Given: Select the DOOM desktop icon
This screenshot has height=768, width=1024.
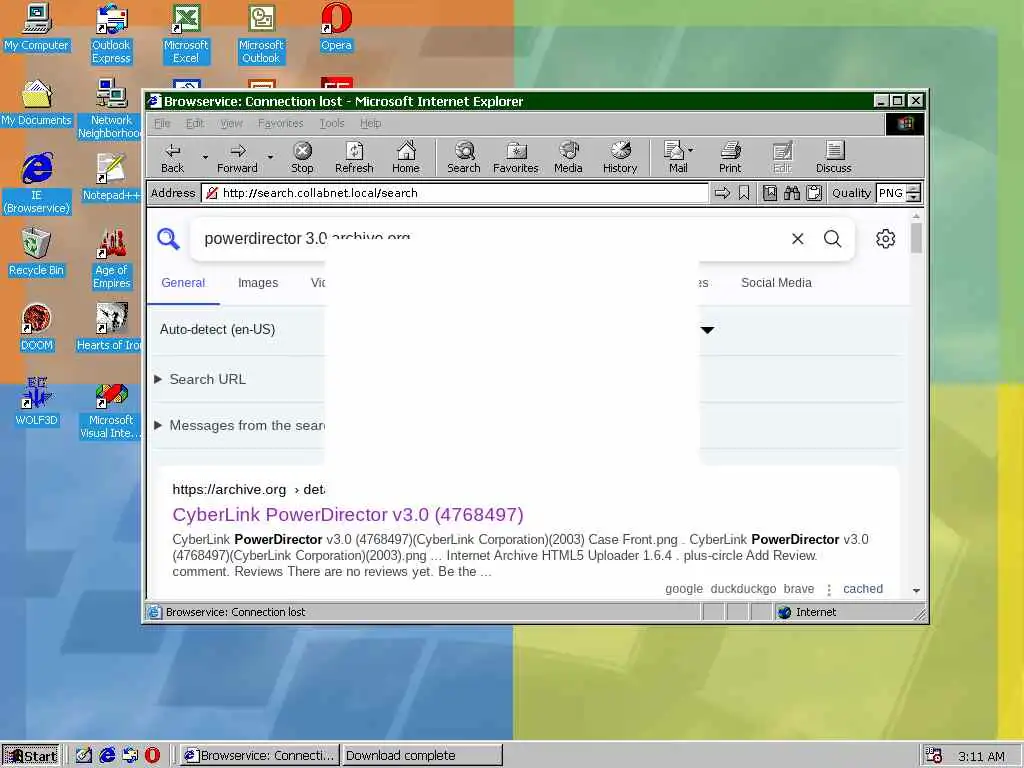Looking at the screenshot, I should coord(36,327).
